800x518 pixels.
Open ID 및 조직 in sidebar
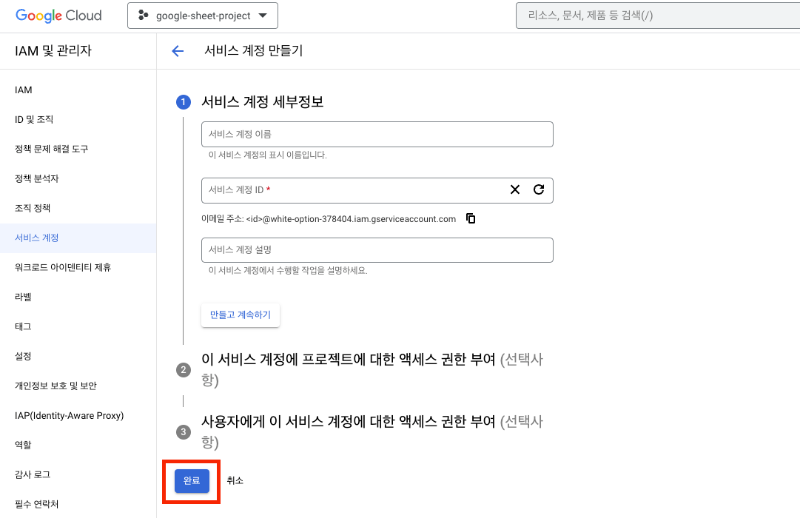point(34,119)
